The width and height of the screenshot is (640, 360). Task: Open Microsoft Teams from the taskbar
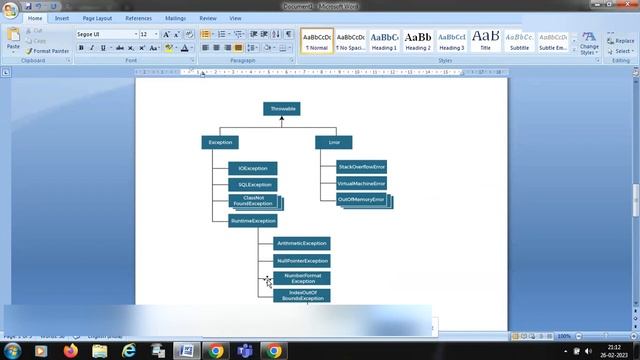coord(245,351)
